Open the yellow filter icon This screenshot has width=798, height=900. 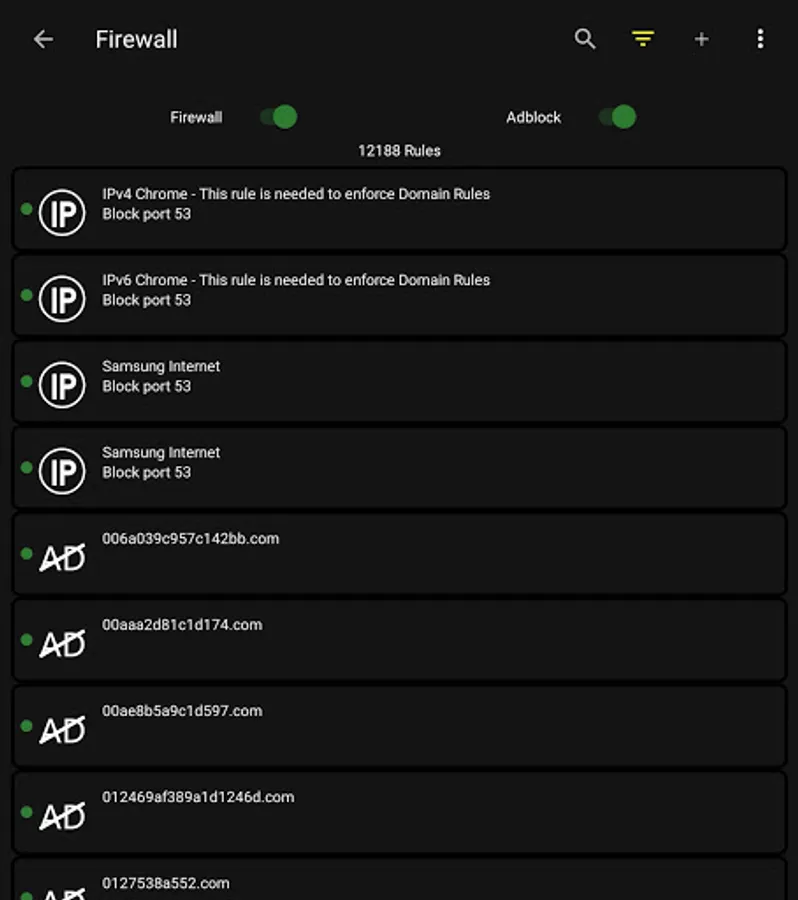[x=643, y=39]
